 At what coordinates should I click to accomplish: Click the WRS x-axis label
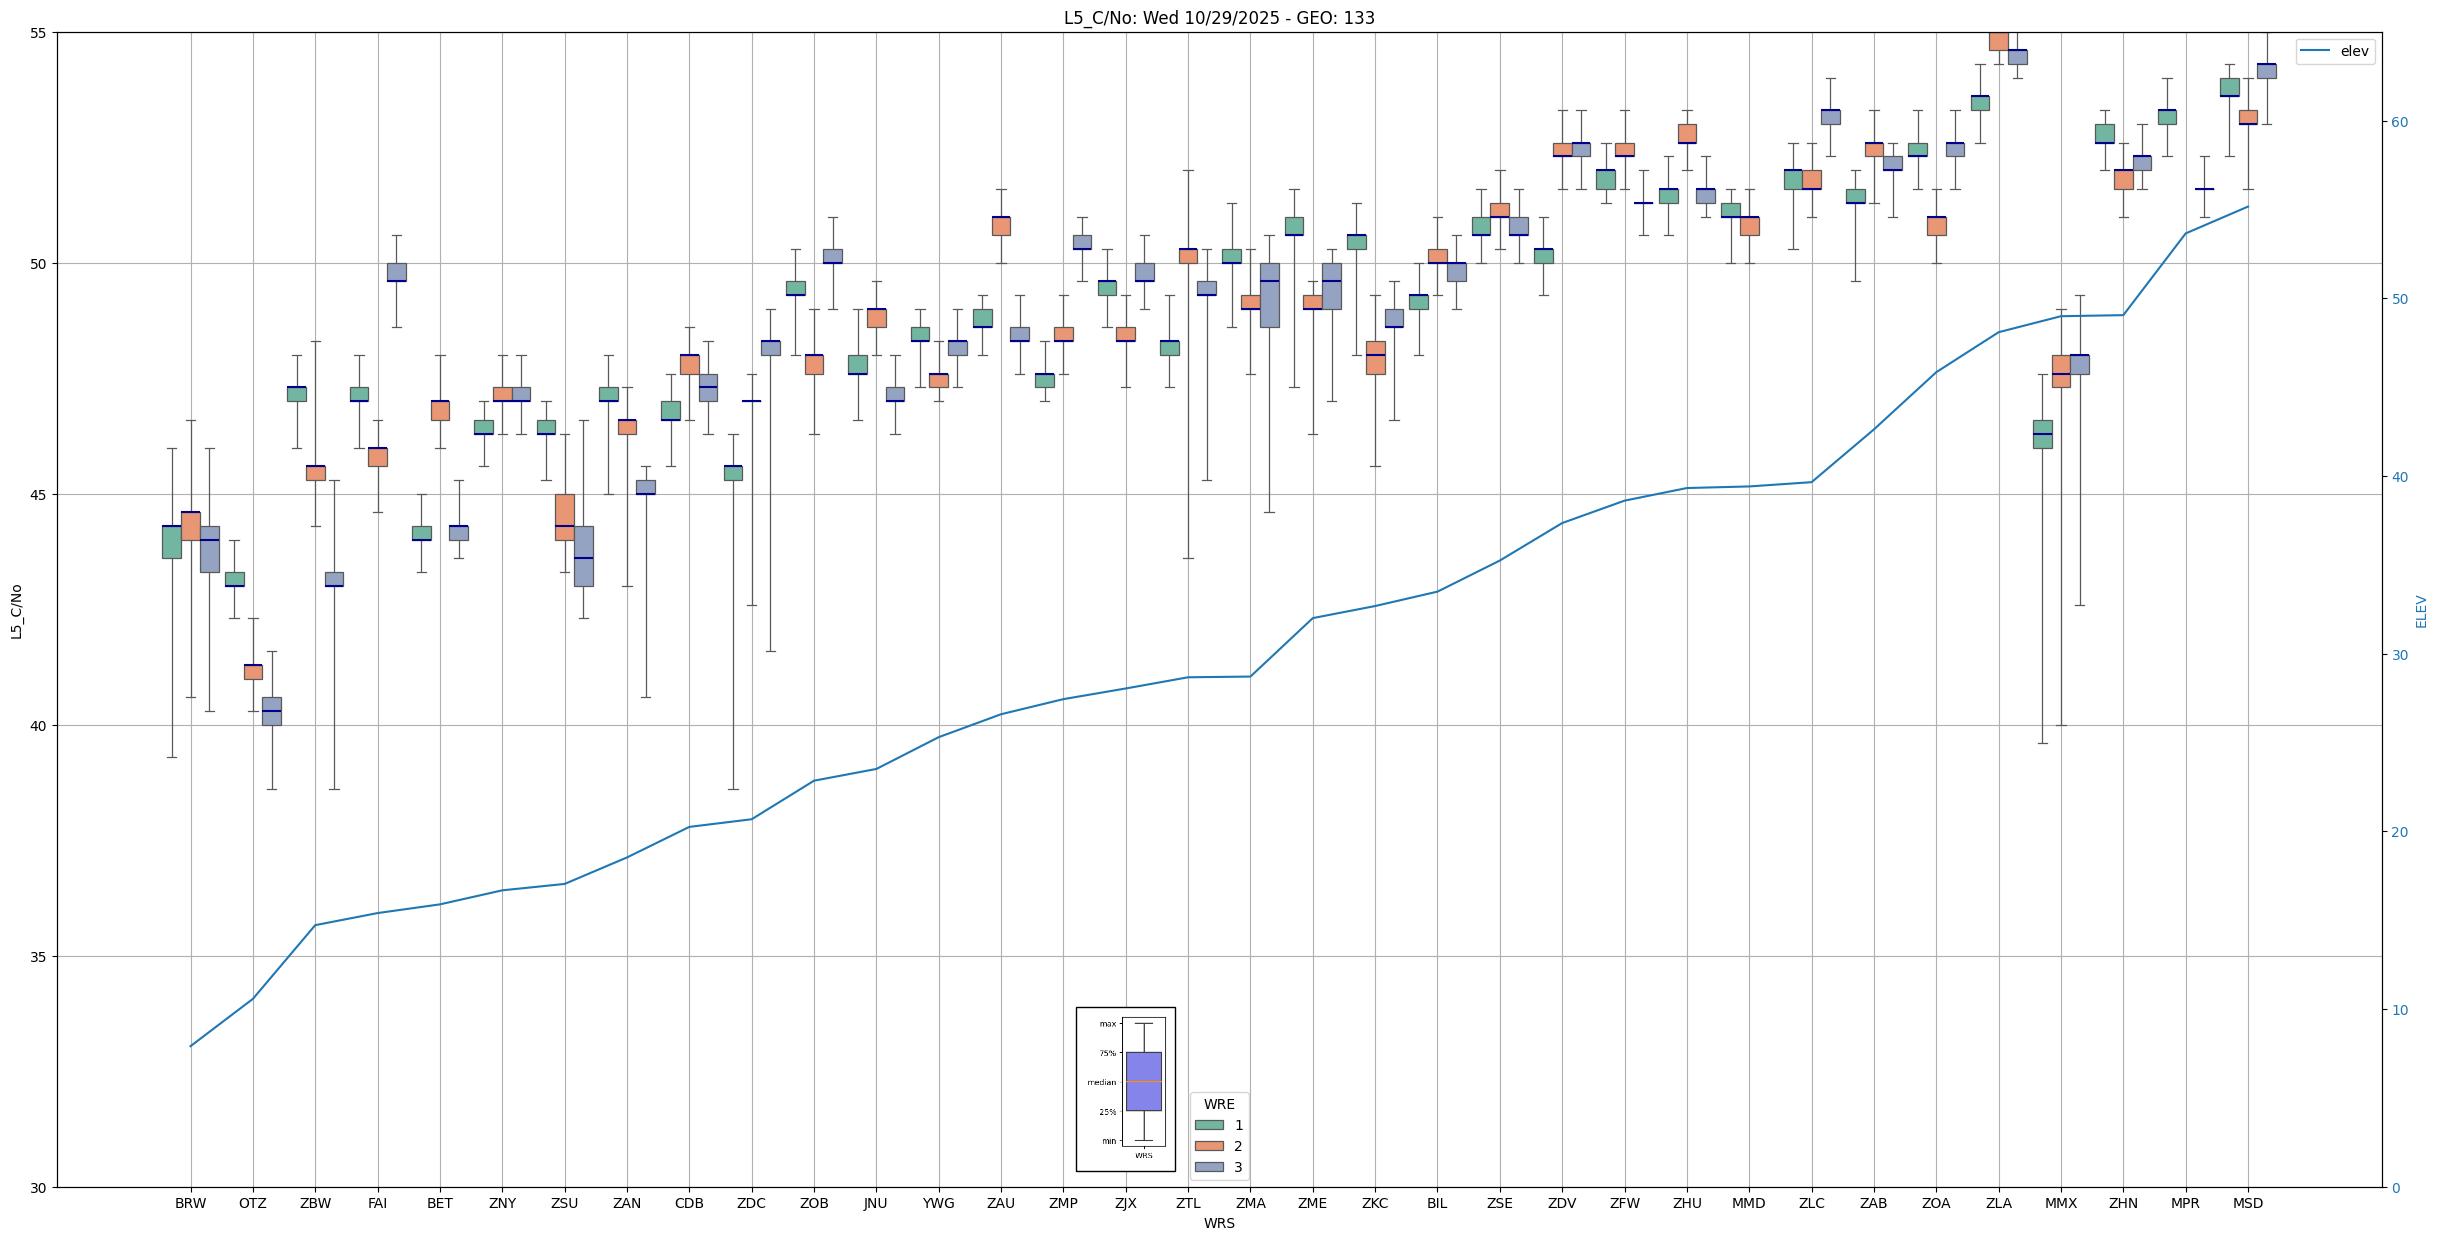pyautogui.click(x=1218, y=1223)
